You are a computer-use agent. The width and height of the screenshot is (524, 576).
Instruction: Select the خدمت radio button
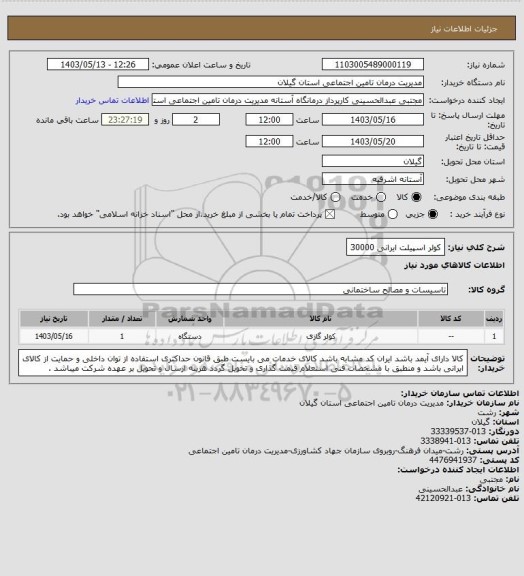point(381,197)
